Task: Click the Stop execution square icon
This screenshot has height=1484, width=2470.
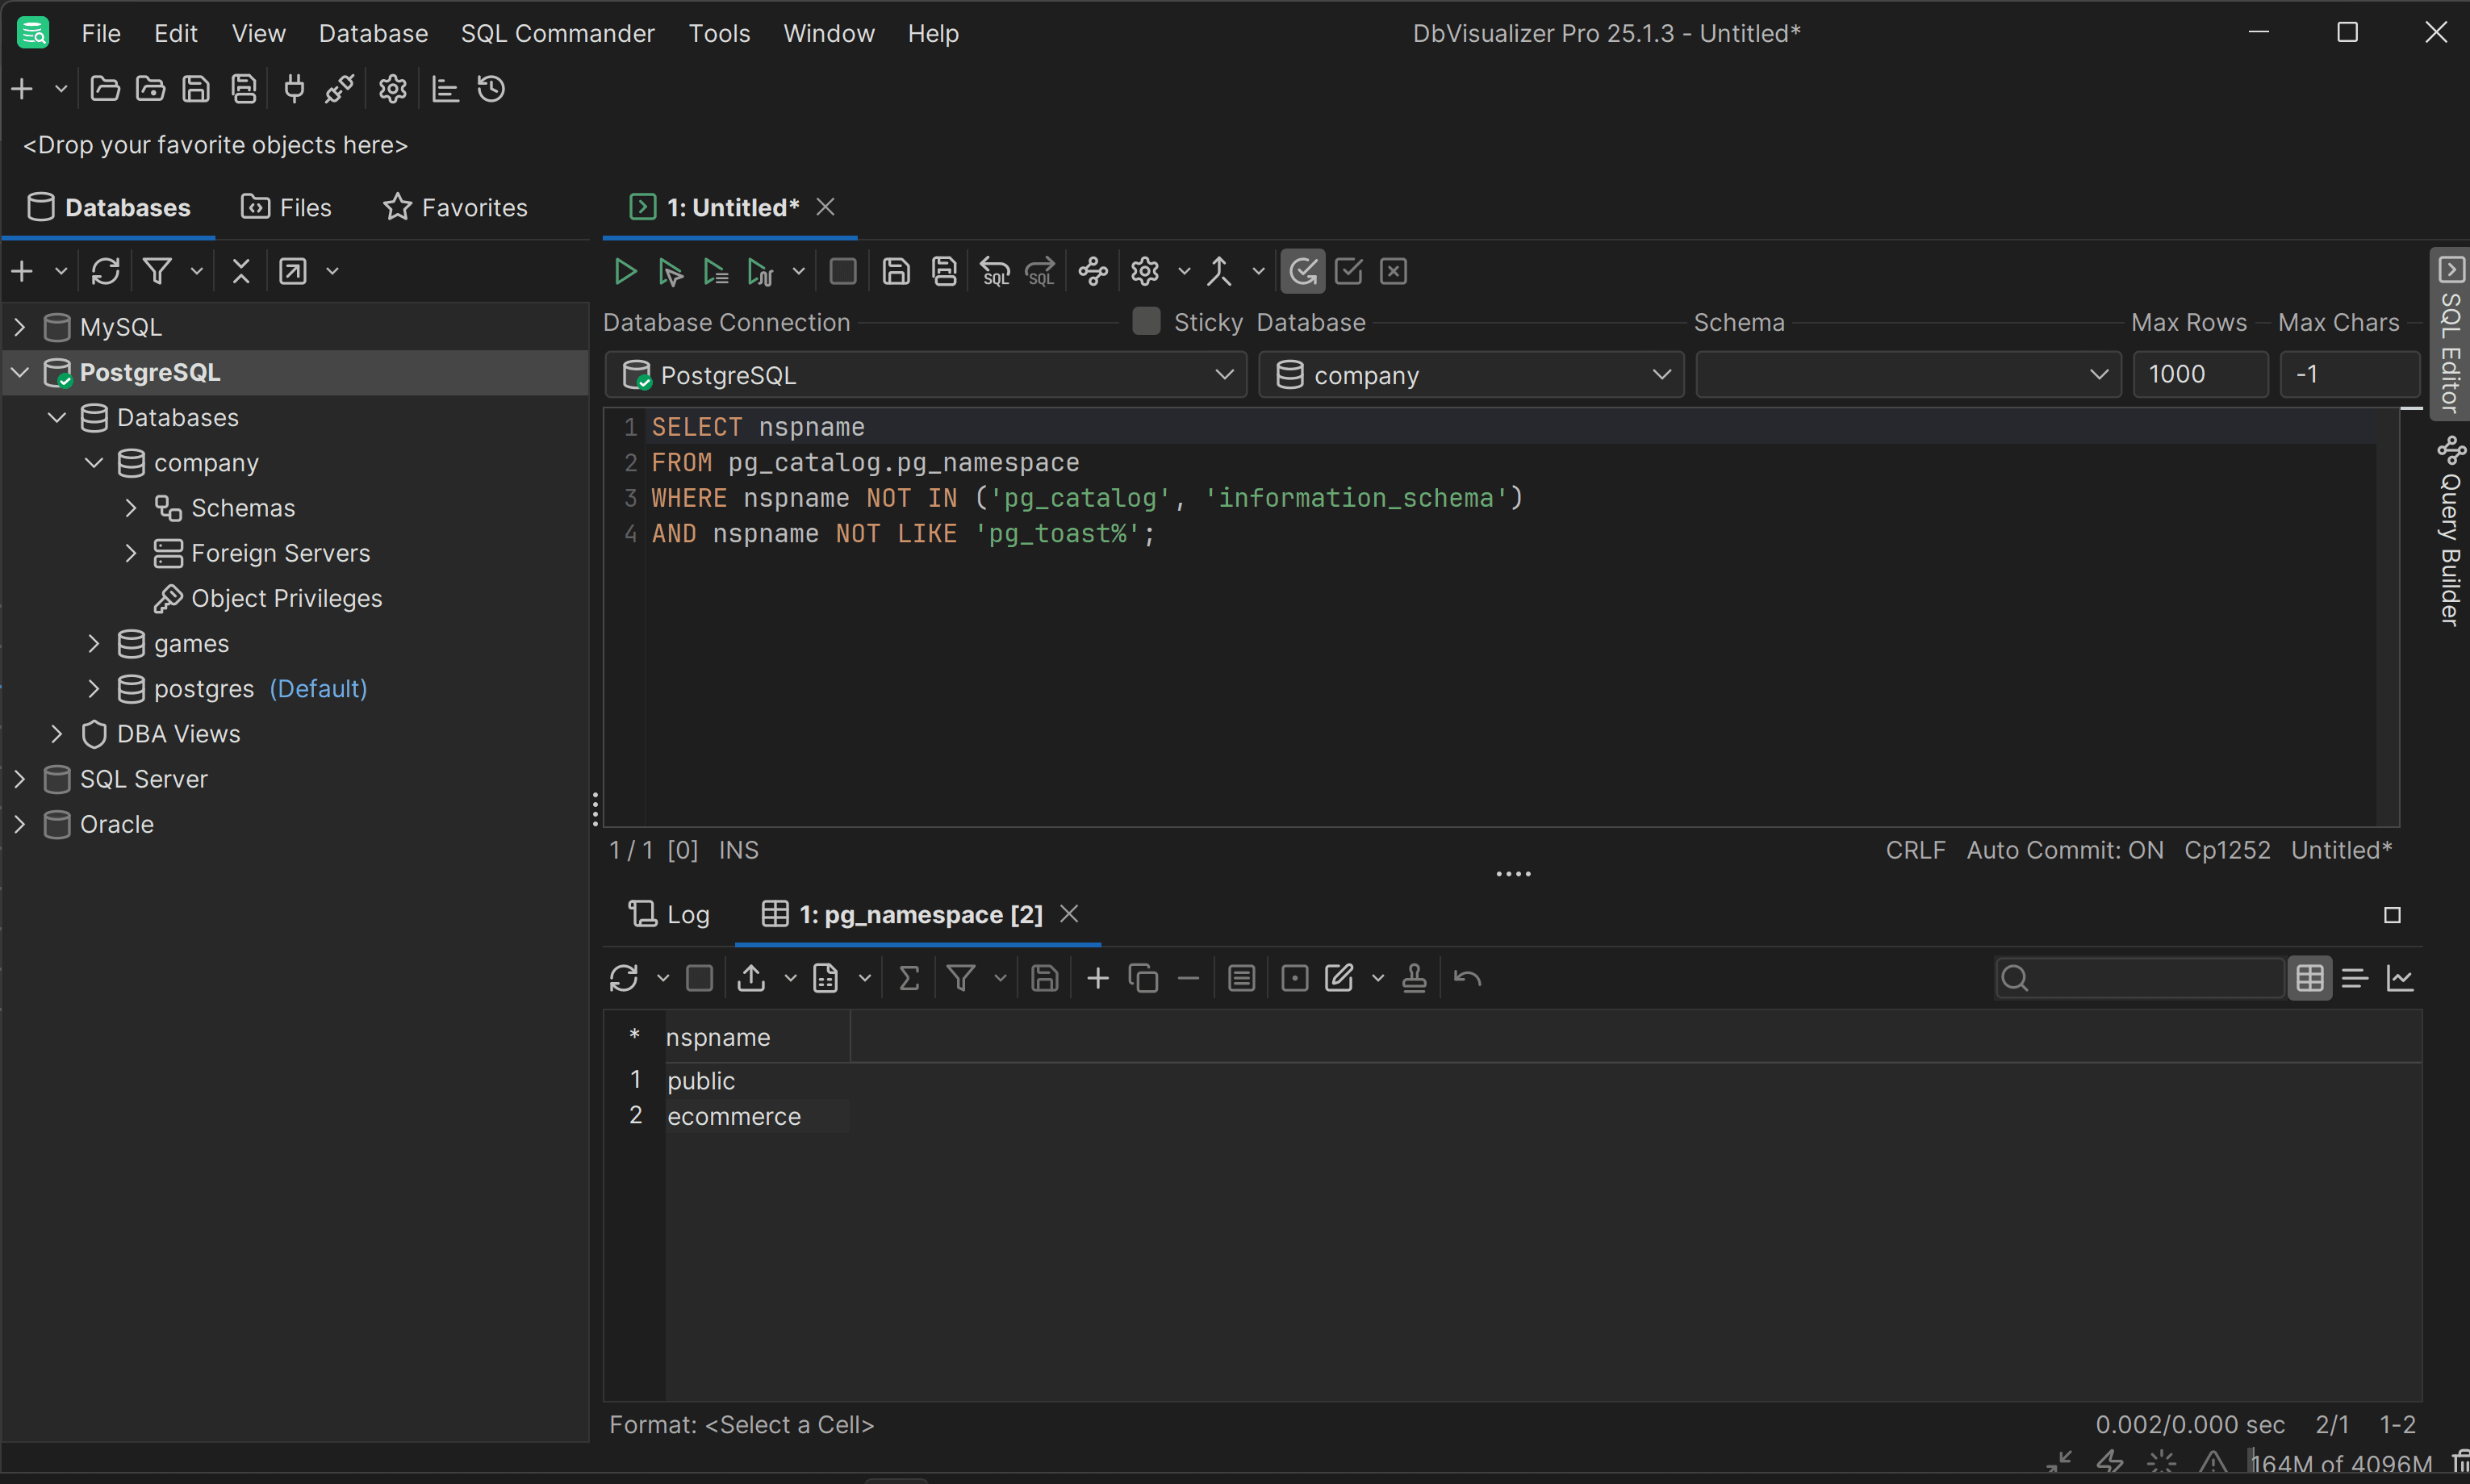Action: [842, 271]
